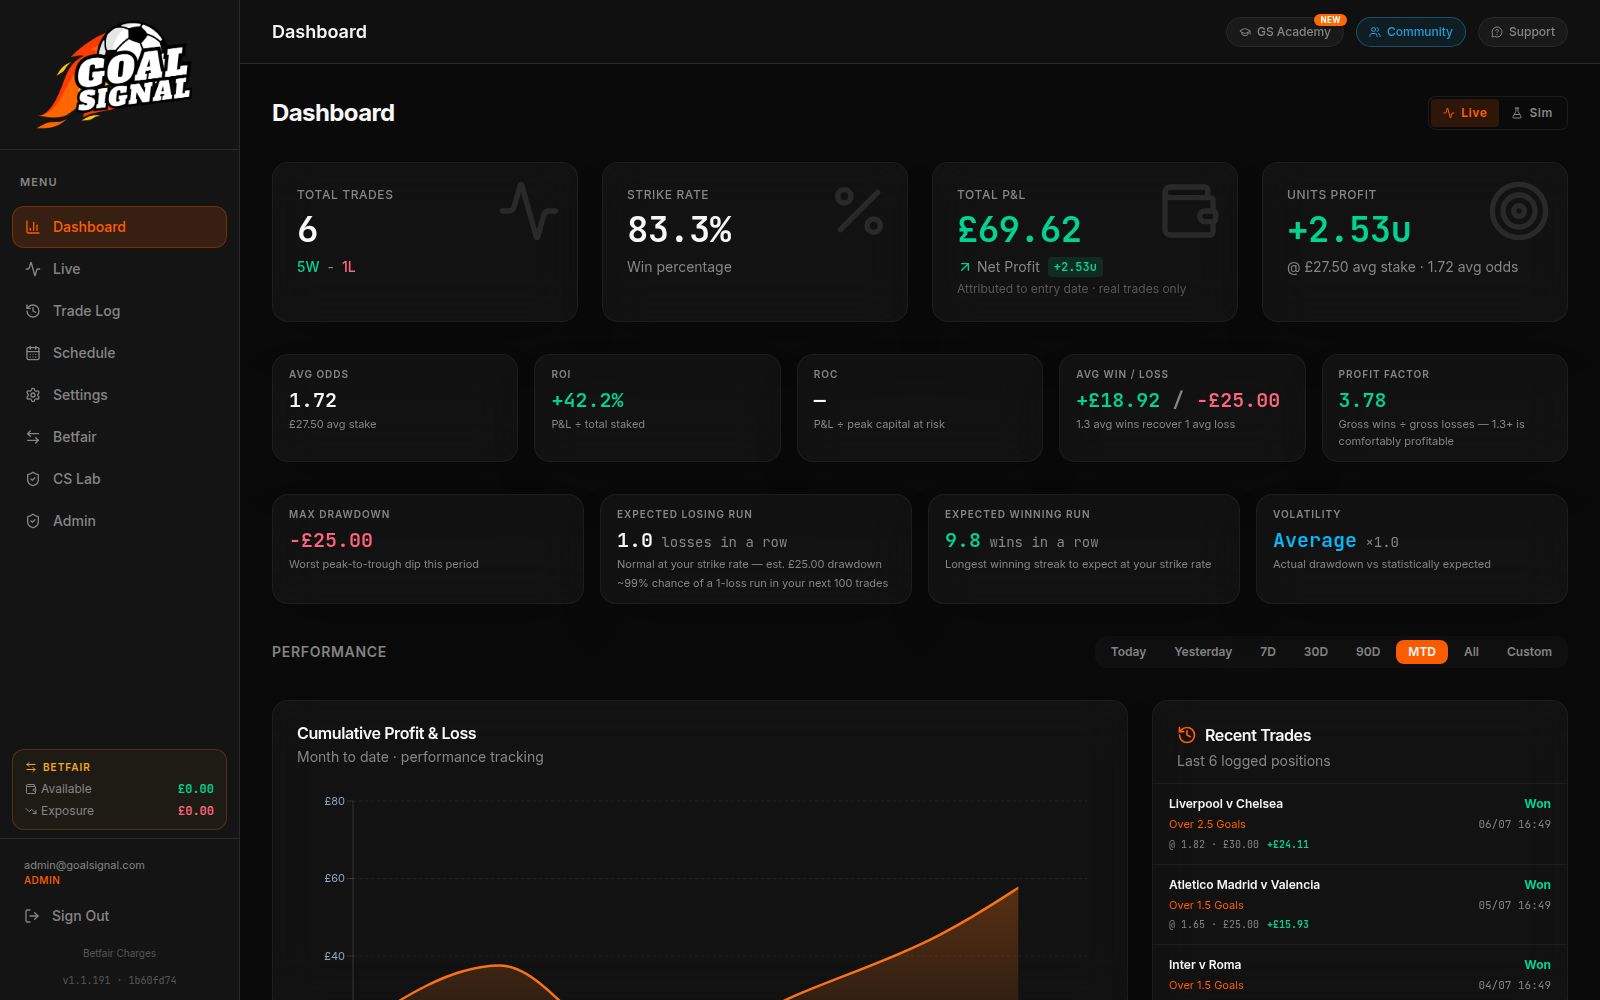This screenshot has height=1000, width=1600.
Task: Open the Betfair Charges link
Action: [119, 953]
